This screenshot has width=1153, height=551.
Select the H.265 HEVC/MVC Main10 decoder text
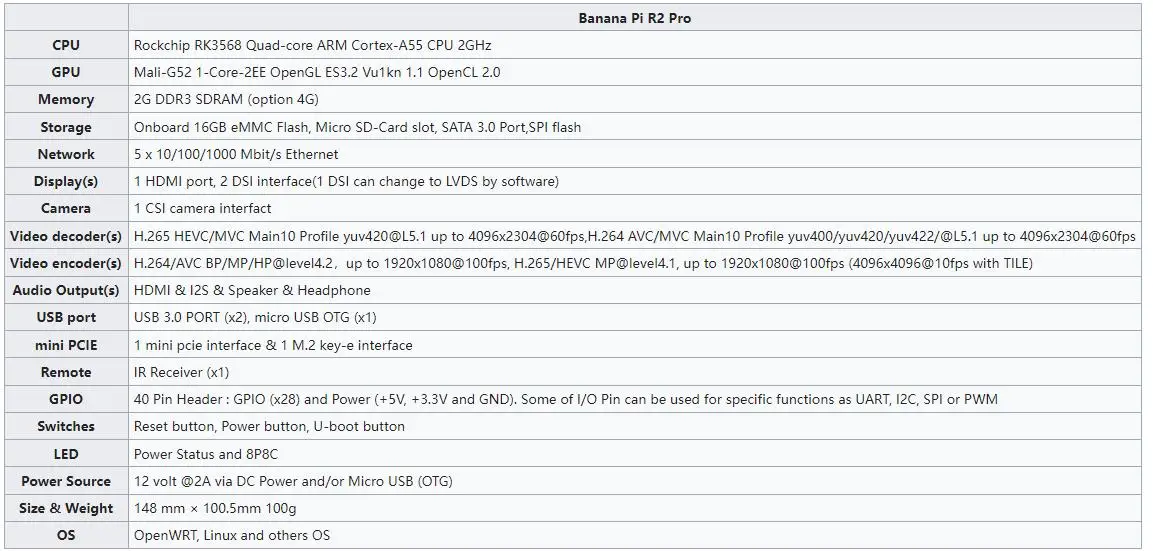pos(635,235)
